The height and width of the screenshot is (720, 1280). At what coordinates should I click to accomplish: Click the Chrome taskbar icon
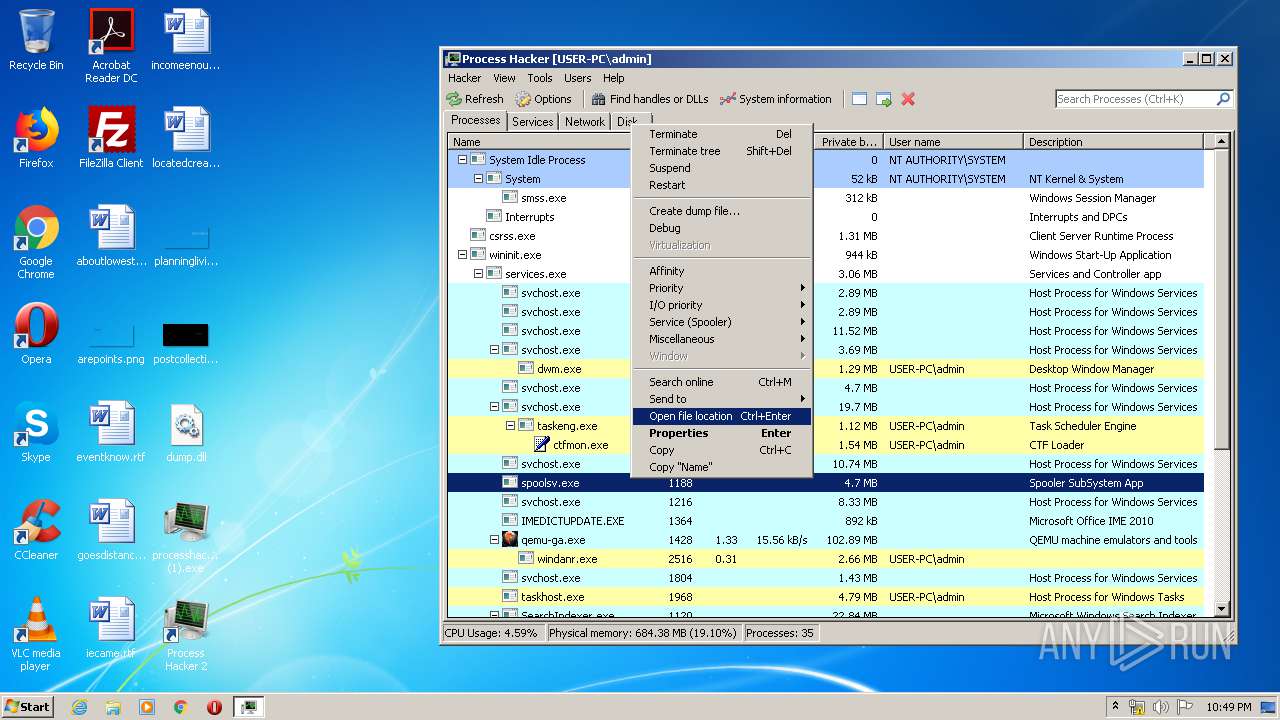181,706
